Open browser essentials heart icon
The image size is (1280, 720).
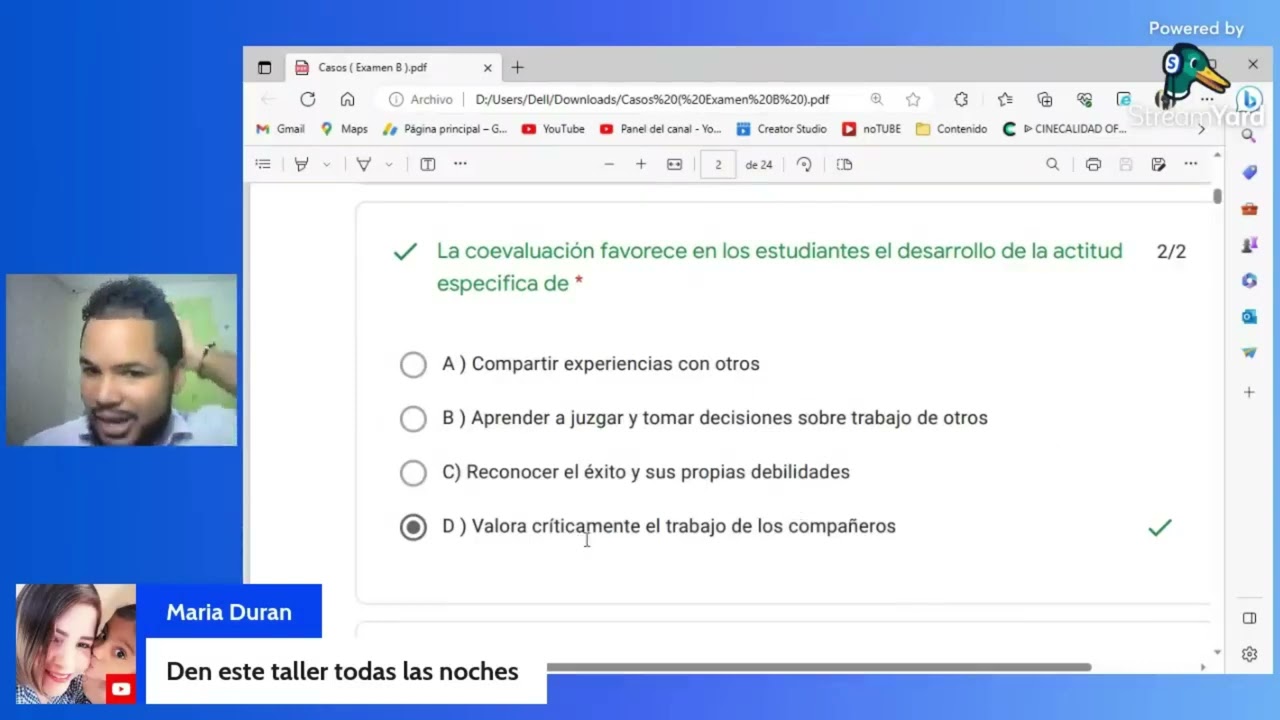coord(1085,99)
